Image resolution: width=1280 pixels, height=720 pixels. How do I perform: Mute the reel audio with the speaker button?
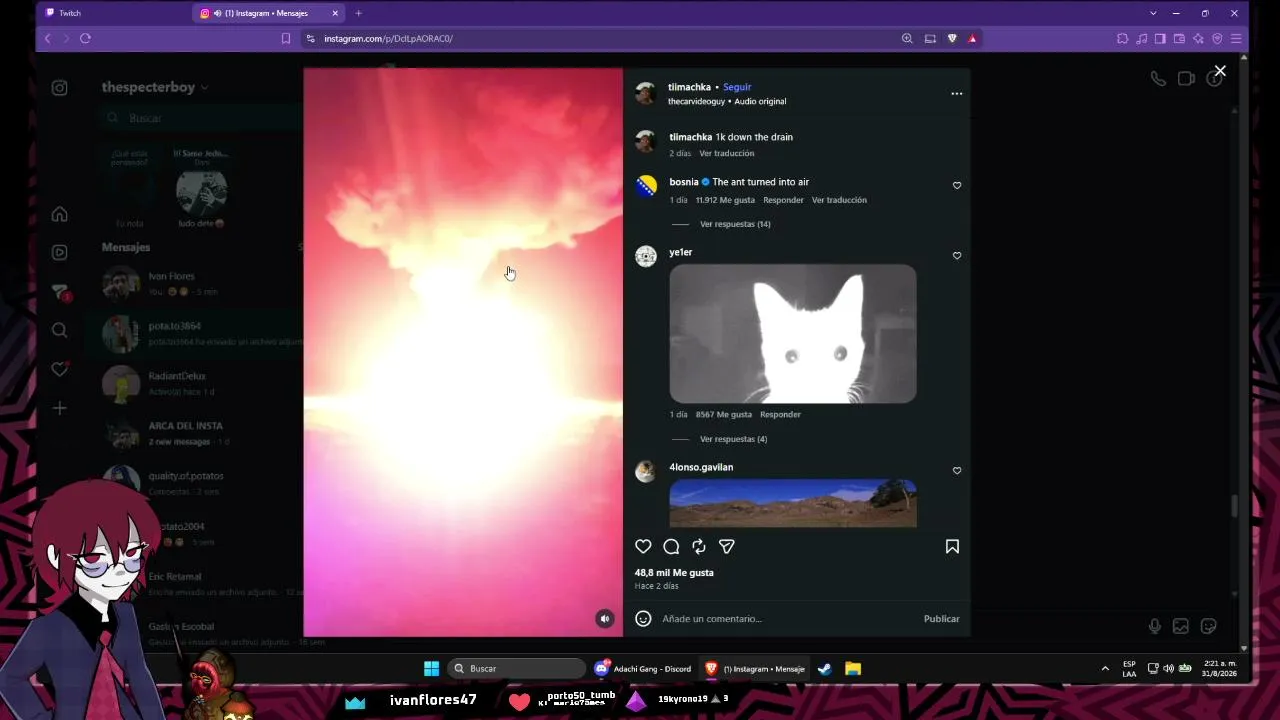point(605,619)
